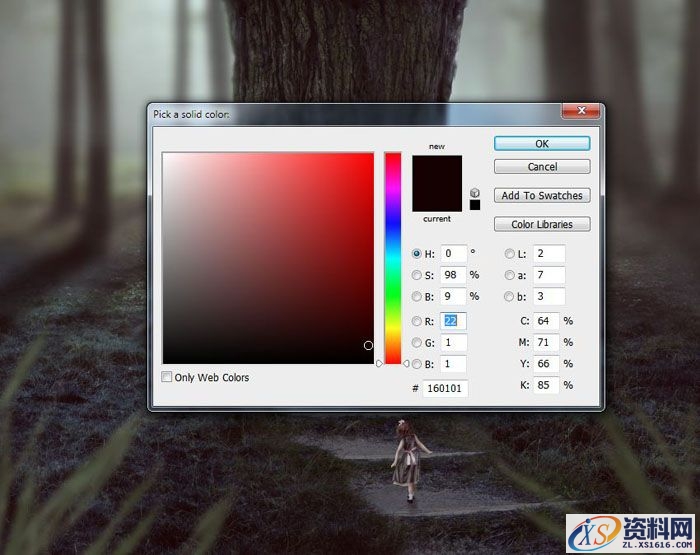The image size is (700, 555).
Task: Click the current color preview swatch
Action: point(437,198)
